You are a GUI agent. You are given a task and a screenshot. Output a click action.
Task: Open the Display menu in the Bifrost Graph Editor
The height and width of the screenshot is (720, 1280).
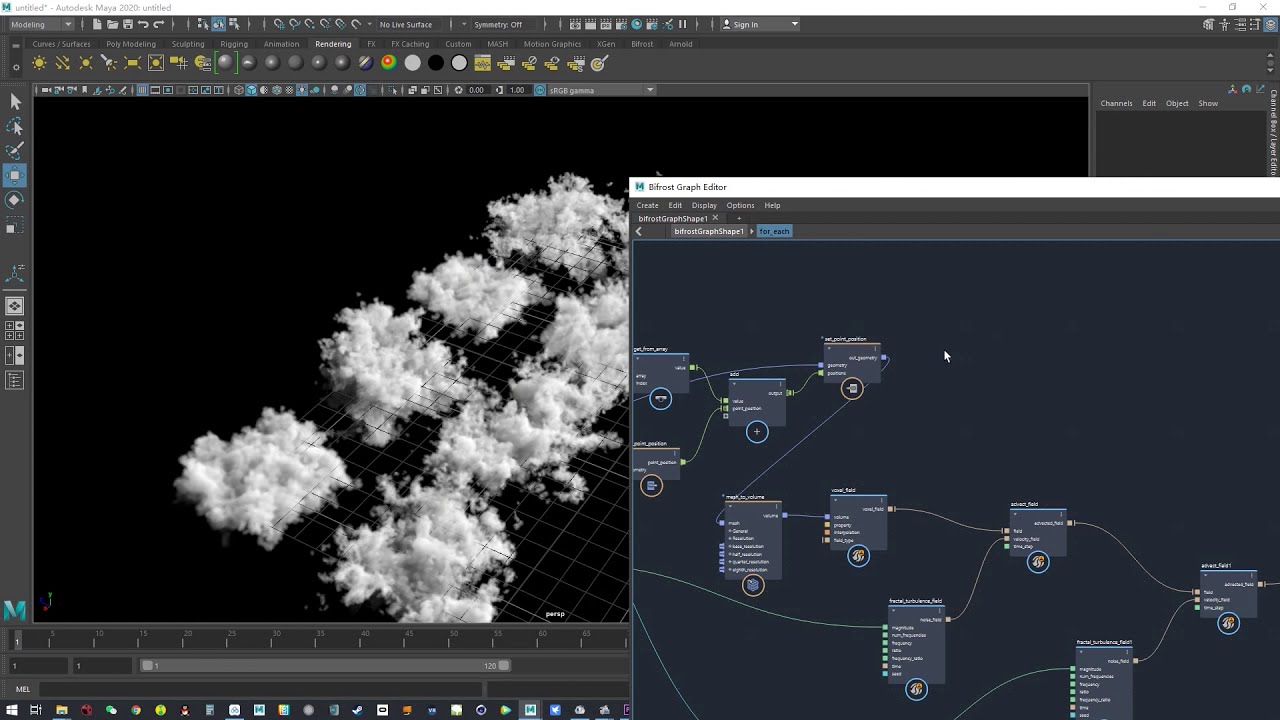[x=704, y=205]
